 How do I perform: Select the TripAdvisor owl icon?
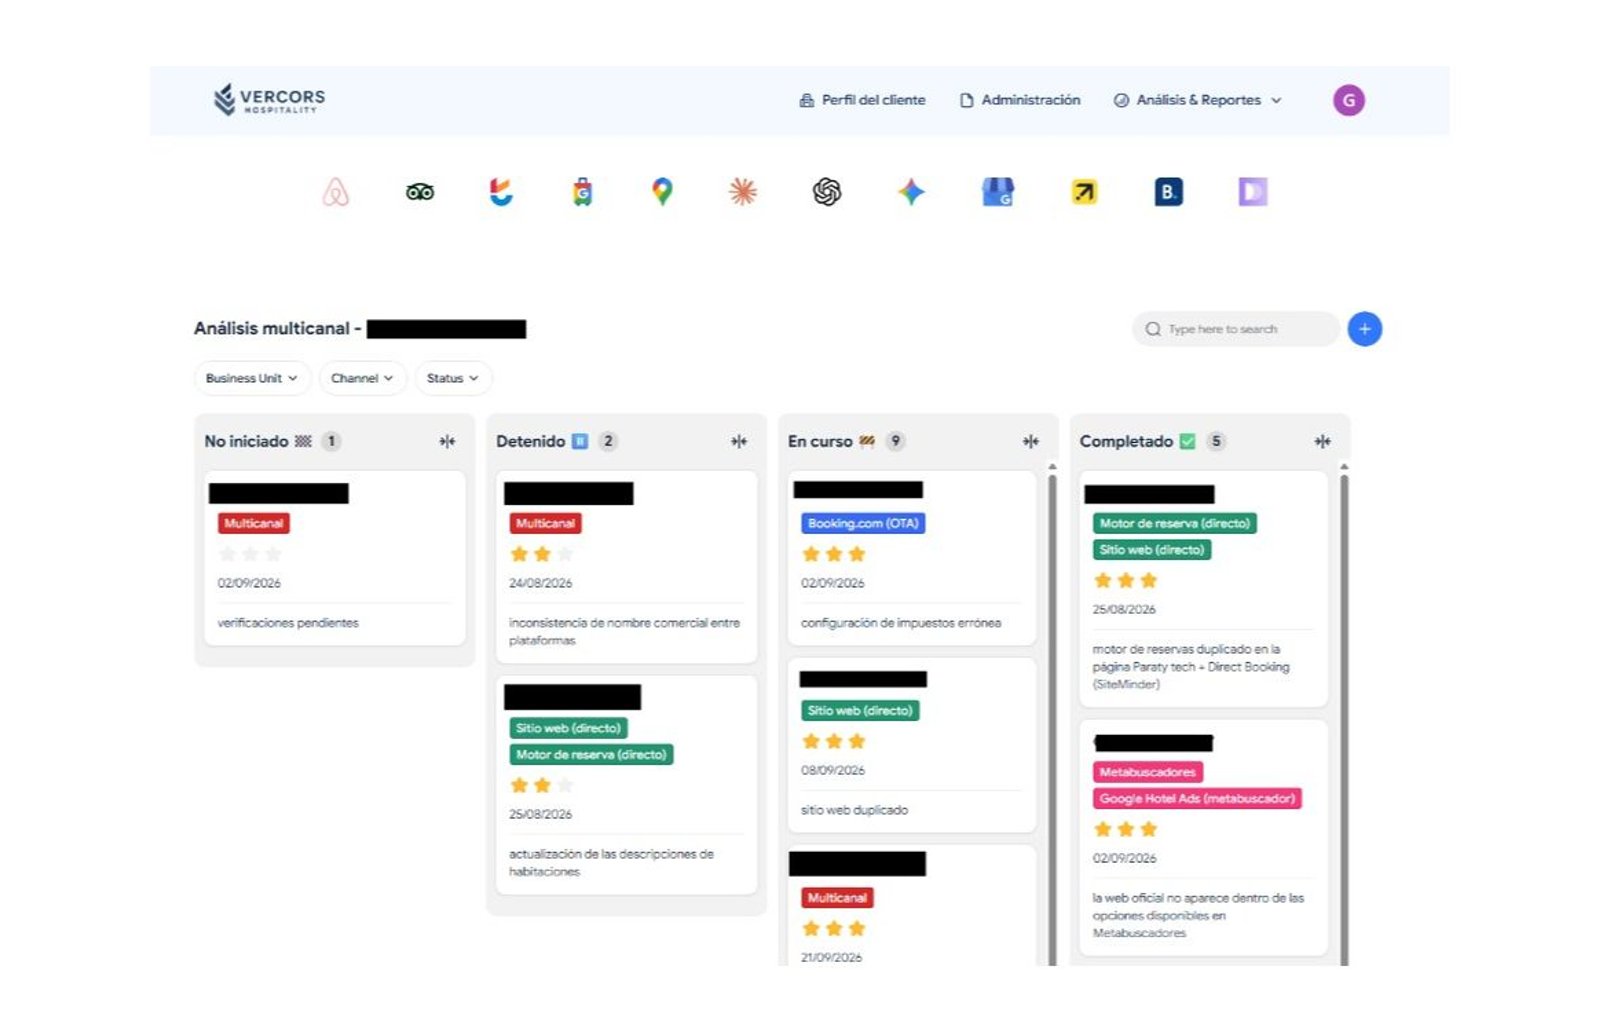point(420,192)
